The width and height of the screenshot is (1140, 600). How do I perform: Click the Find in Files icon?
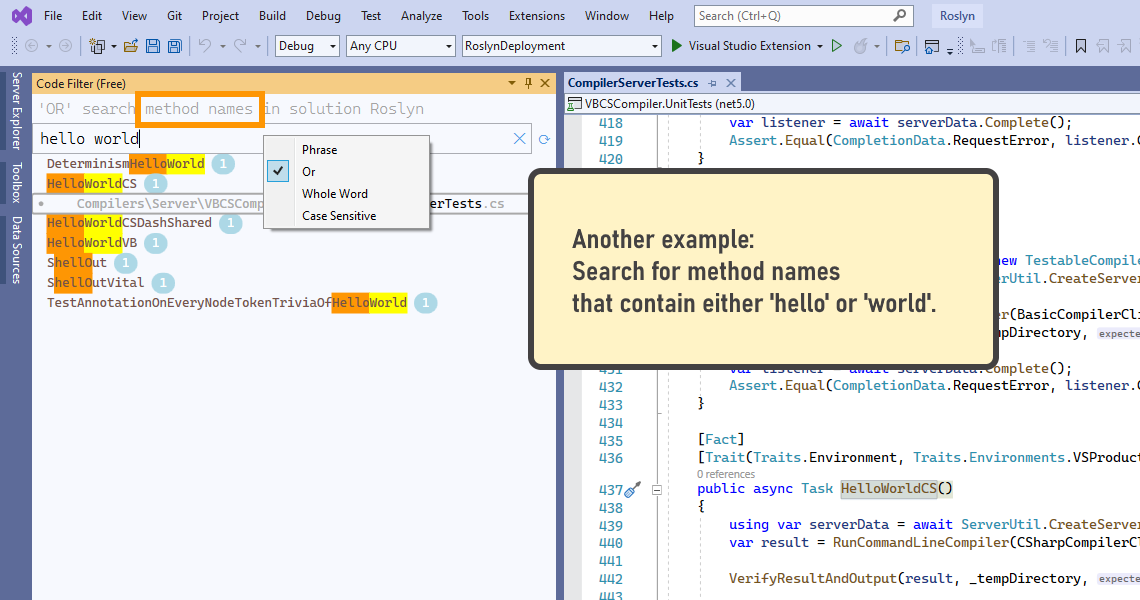[902, 46]
